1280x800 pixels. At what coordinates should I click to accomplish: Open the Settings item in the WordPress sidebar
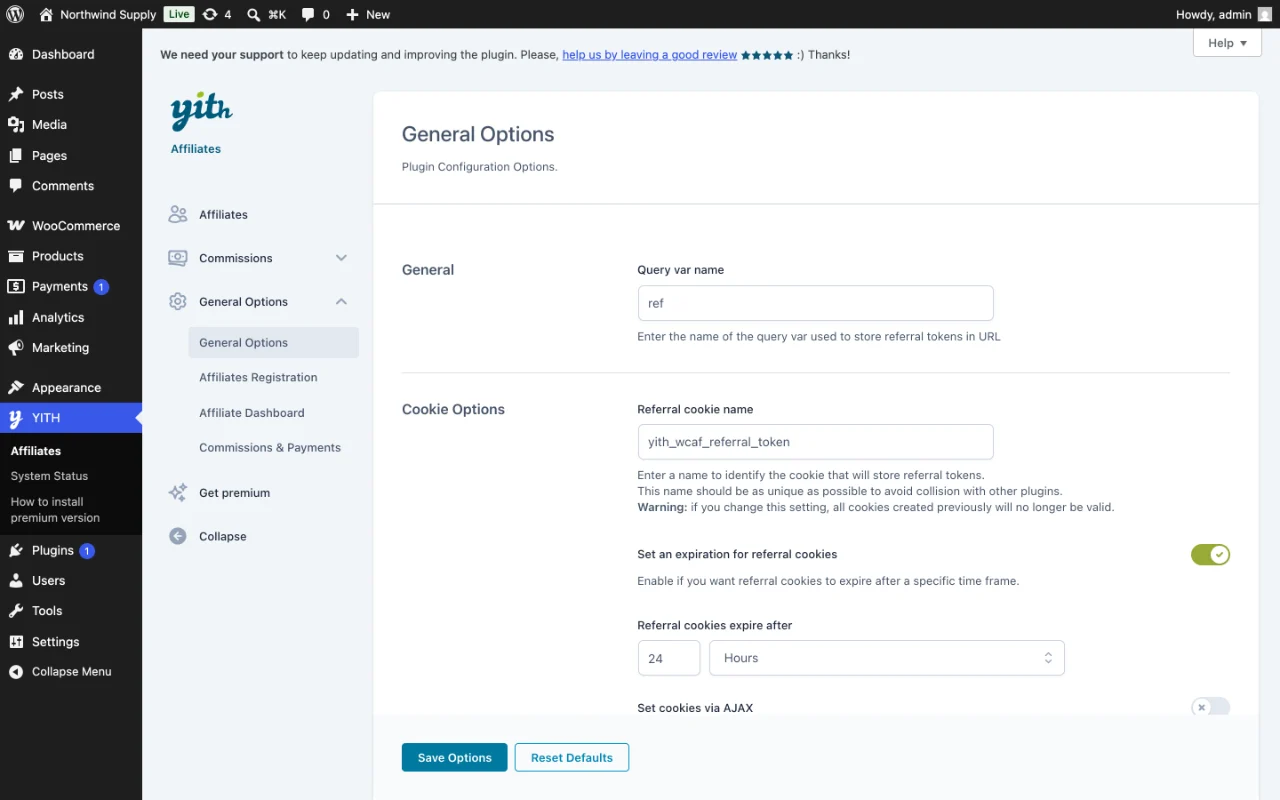pos(71,641)
